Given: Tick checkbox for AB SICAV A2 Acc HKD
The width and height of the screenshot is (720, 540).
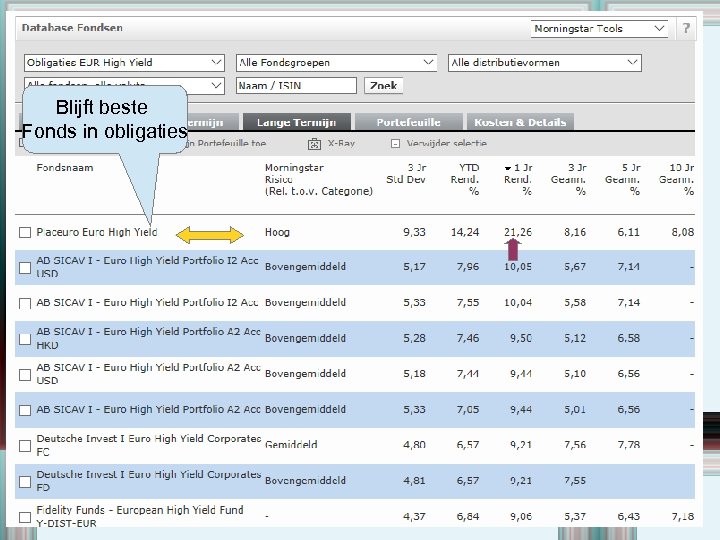Looking at the screenshot, I should pos(25,339).
